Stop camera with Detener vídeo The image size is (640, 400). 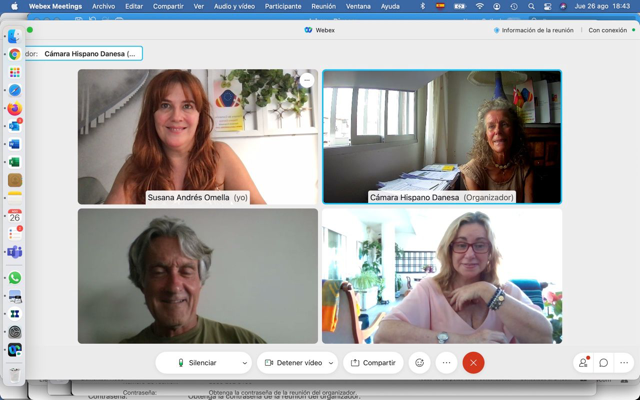point(293,362)
